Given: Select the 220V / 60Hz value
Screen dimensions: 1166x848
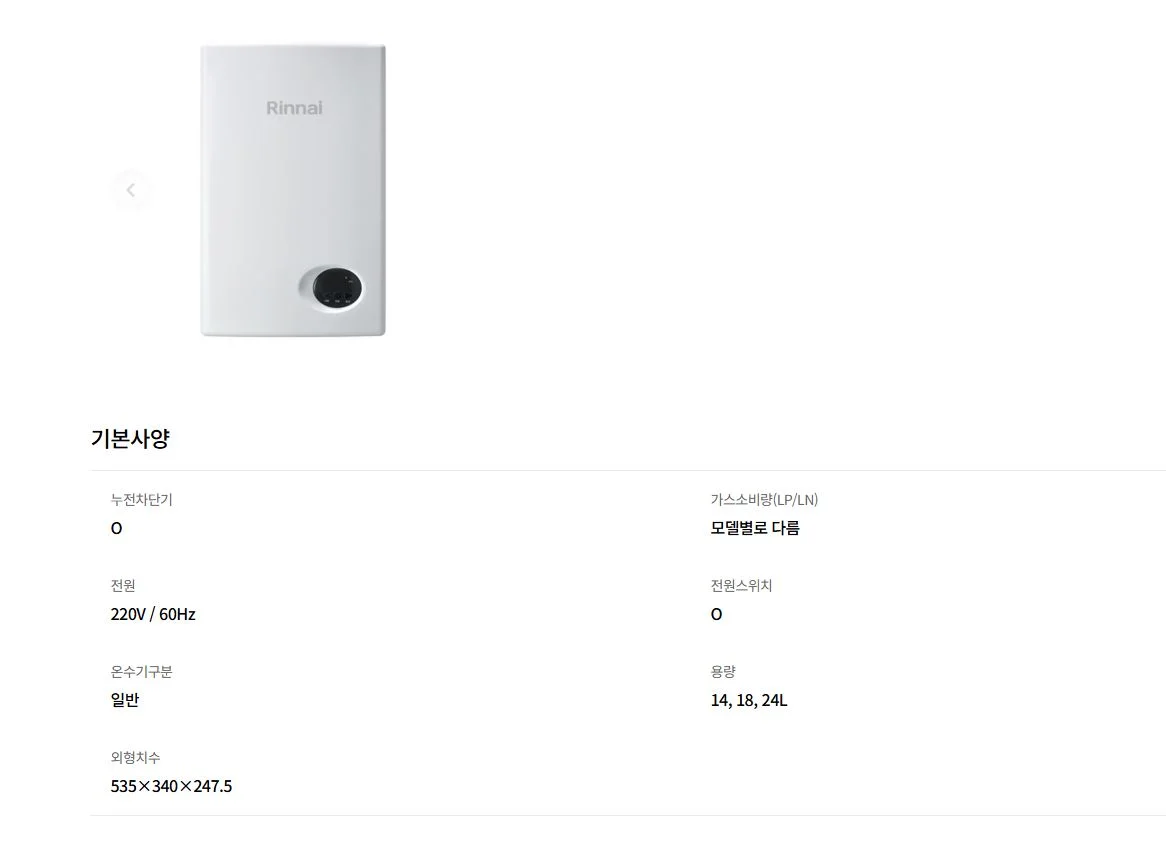Looking at the screenshot, I should pos(152,613).
